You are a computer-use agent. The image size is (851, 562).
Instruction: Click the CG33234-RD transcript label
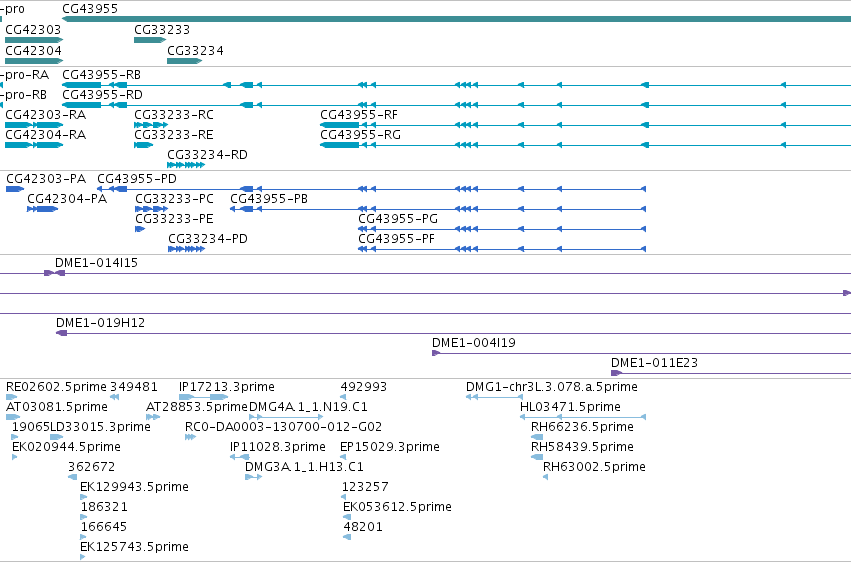point(207,155)
